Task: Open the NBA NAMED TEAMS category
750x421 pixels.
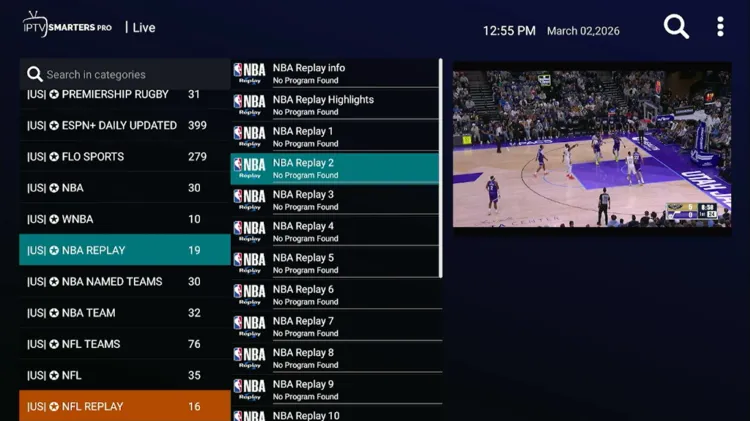Action: 125,281
